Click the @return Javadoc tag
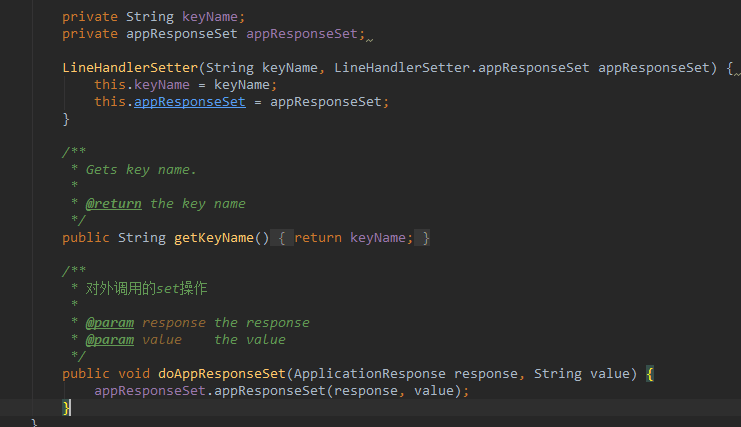Image resolution: width=741 pixels, height=427 pixels. [113, 203]
